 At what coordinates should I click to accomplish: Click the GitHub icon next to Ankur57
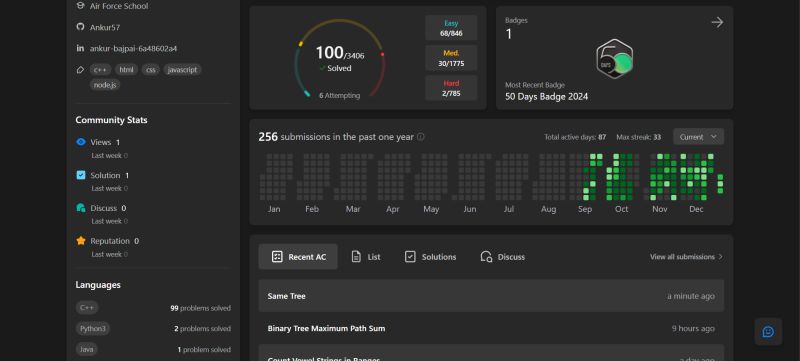(x=80, y=27)
